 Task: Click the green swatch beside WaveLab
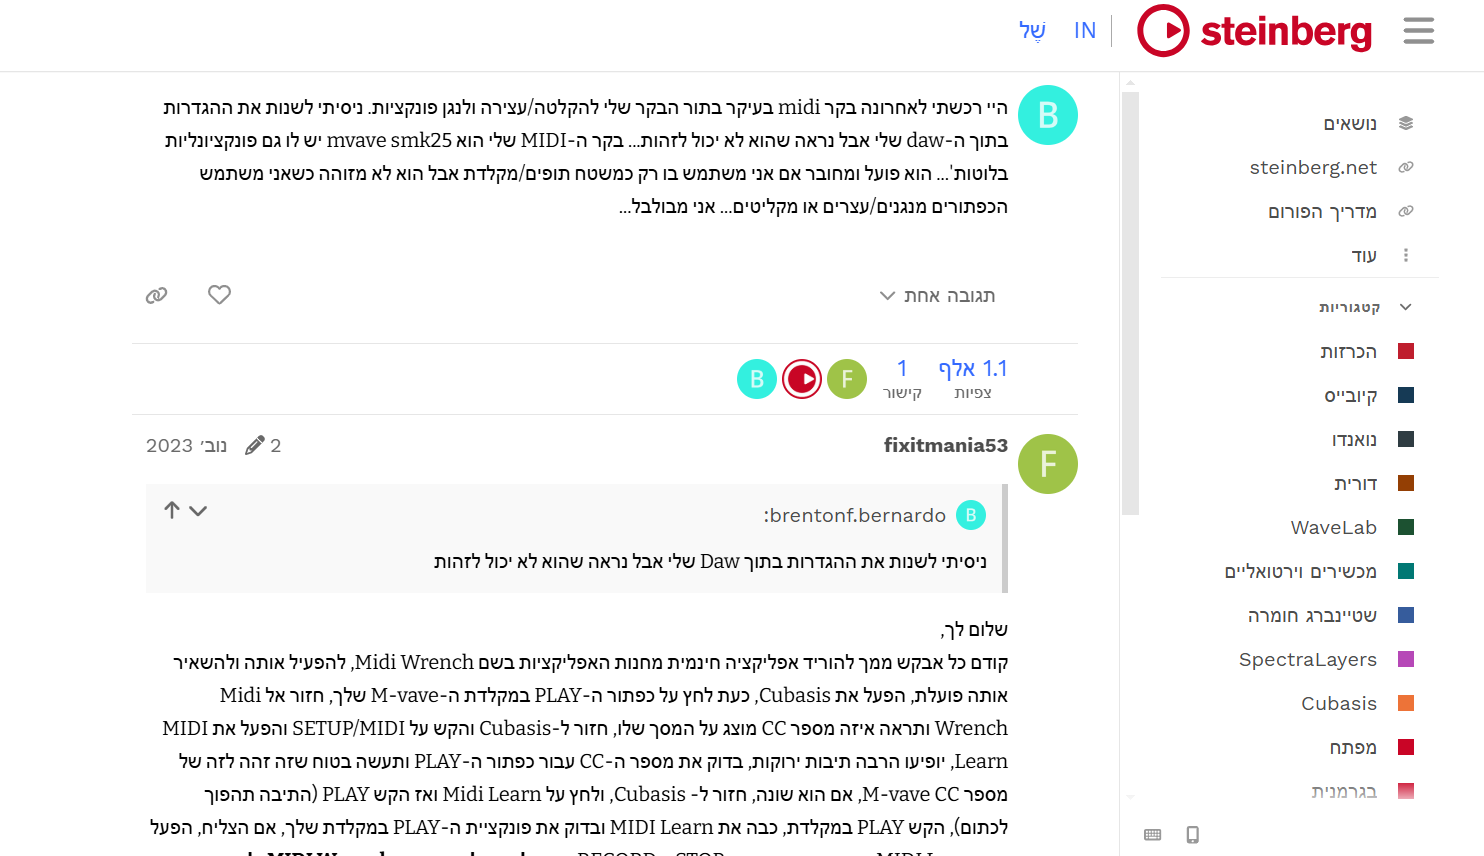click(1406, 528)
